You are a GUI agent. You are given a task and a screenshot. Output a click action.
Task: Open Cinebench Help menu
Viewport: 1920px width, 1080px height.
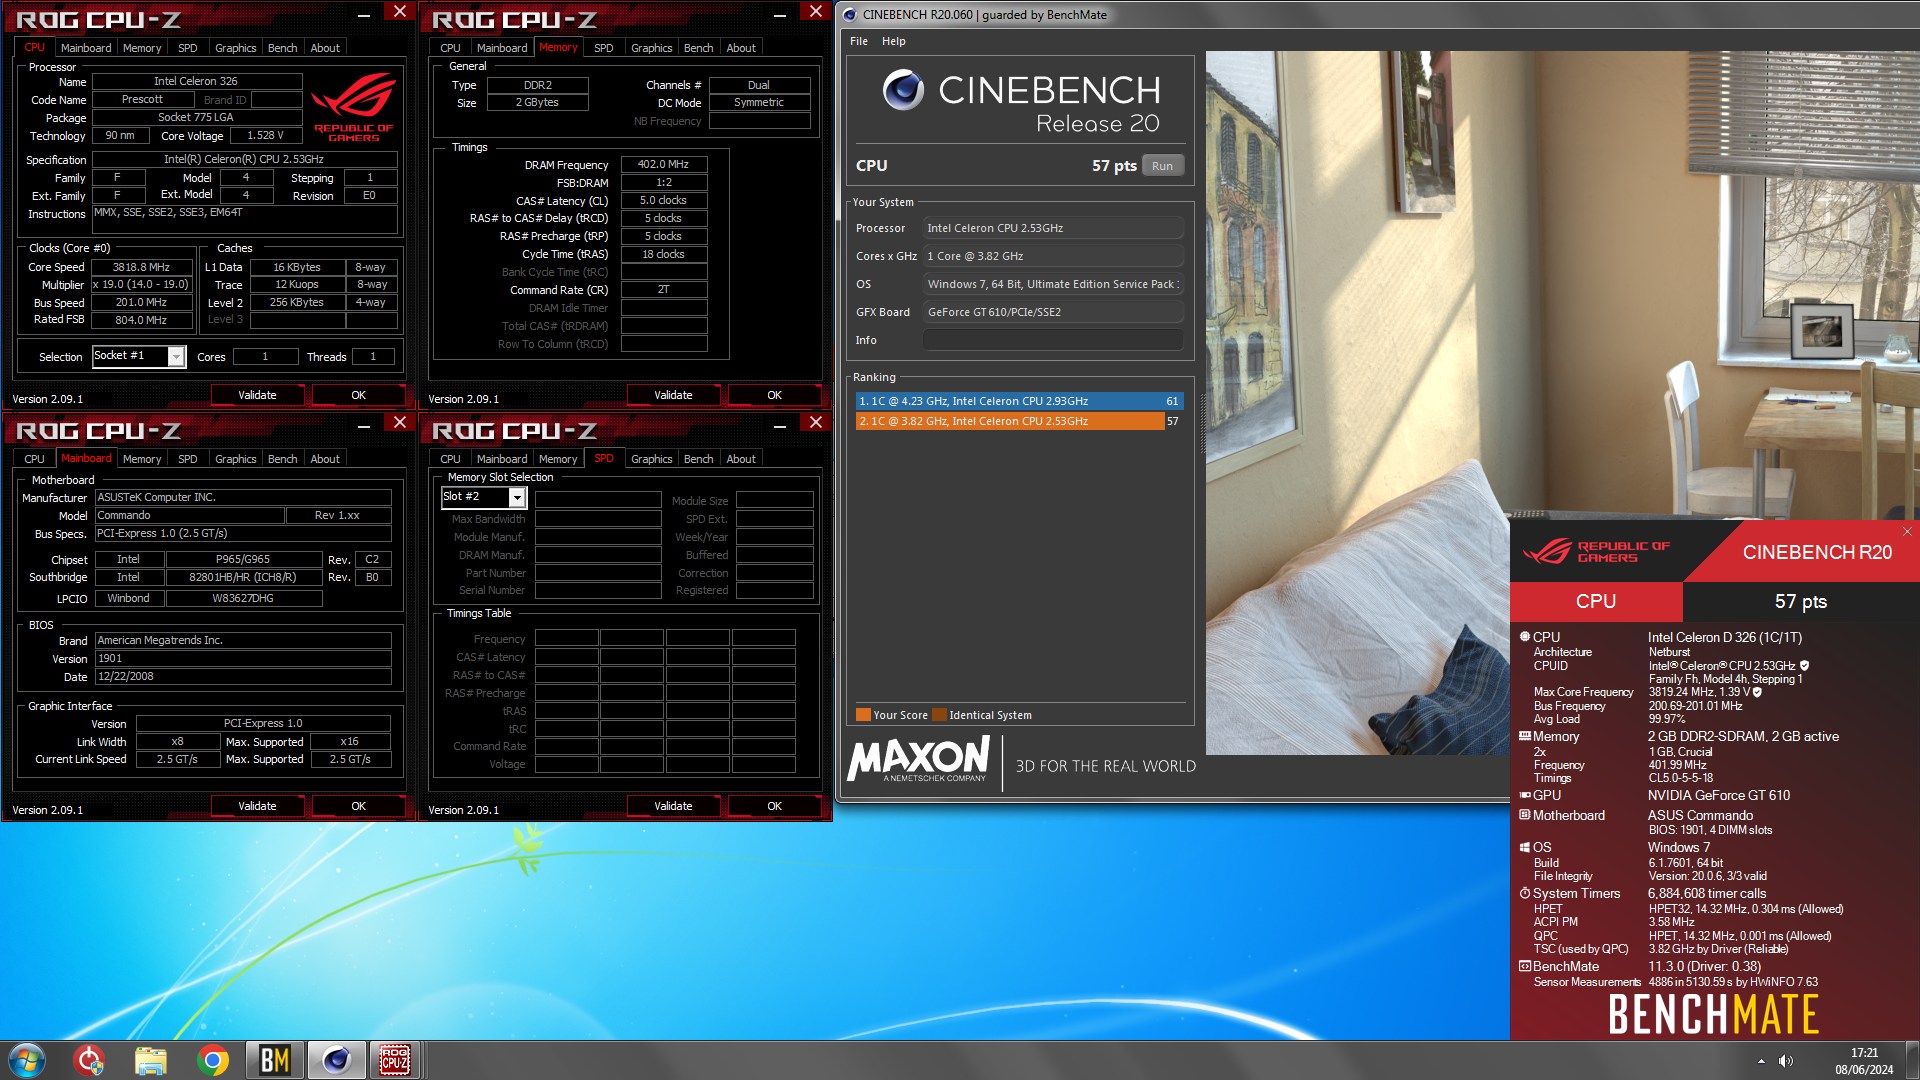click(x=893, y=41)
